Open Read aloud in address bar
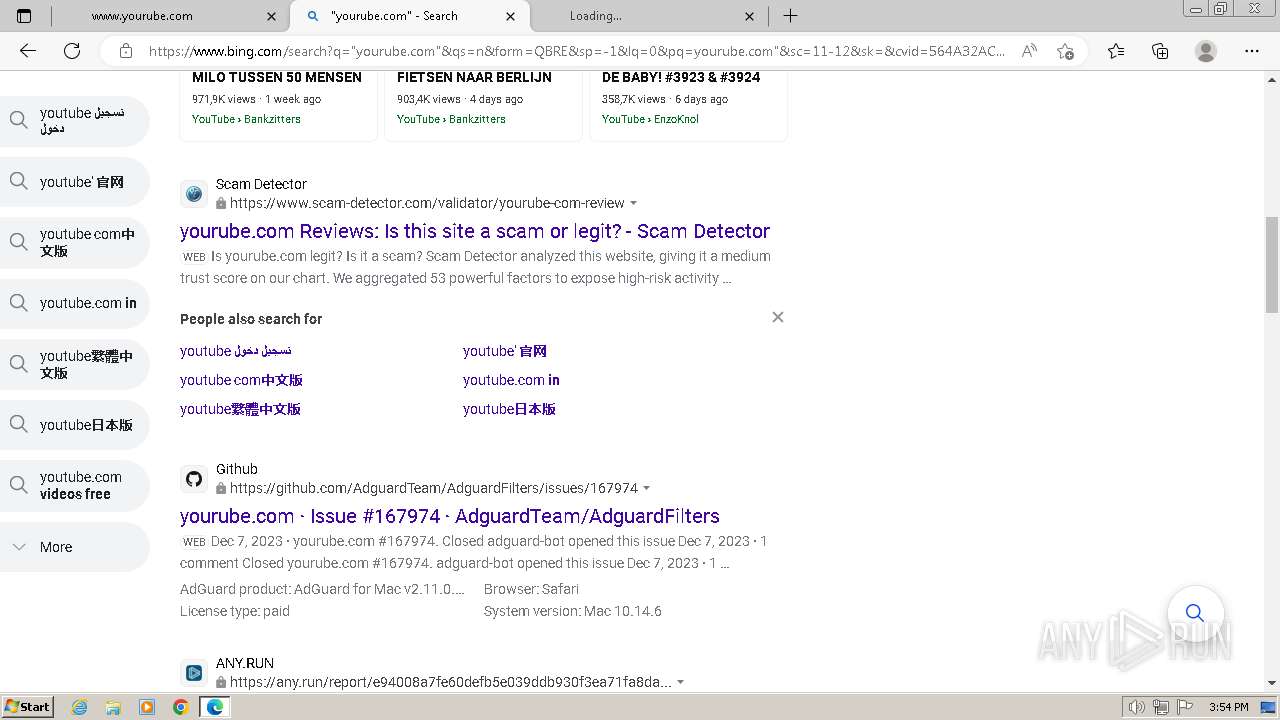 [1029, 51]
